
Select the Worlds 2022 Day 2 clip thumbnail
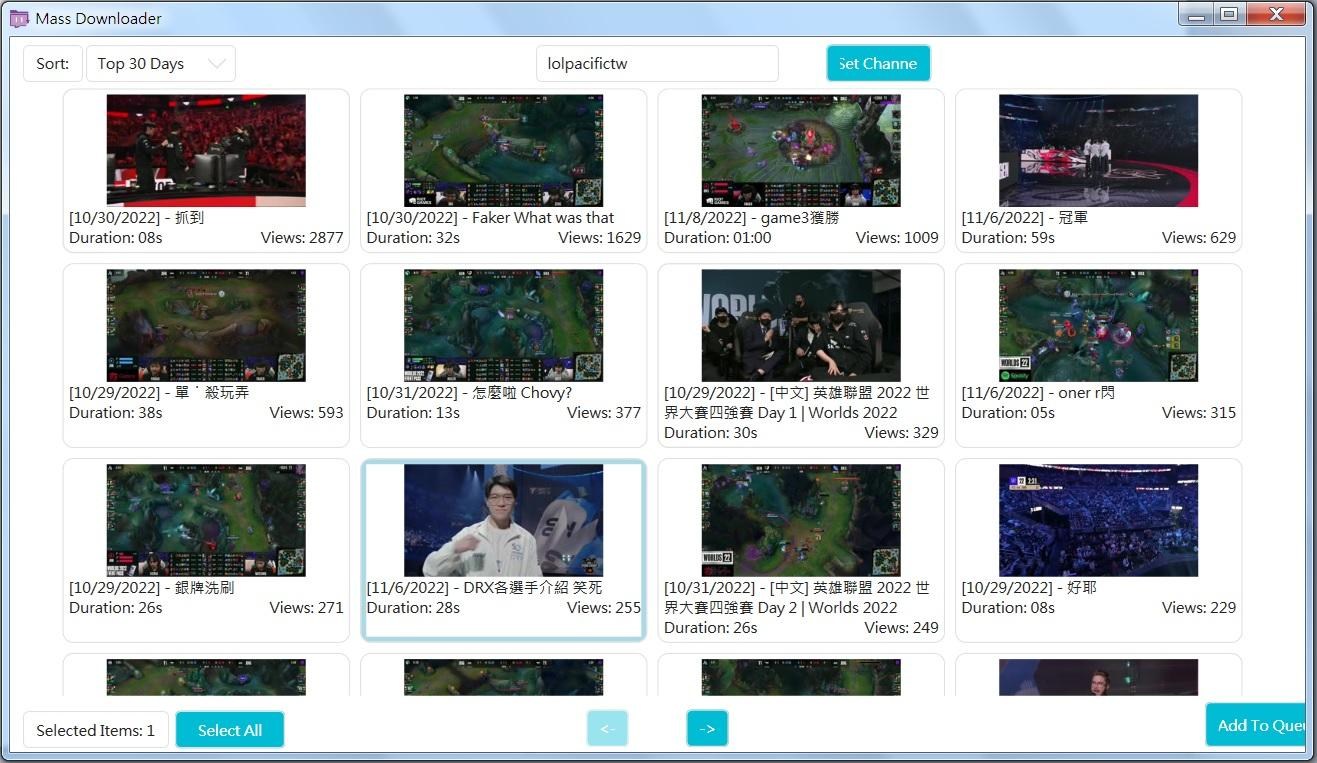[801, 520]
